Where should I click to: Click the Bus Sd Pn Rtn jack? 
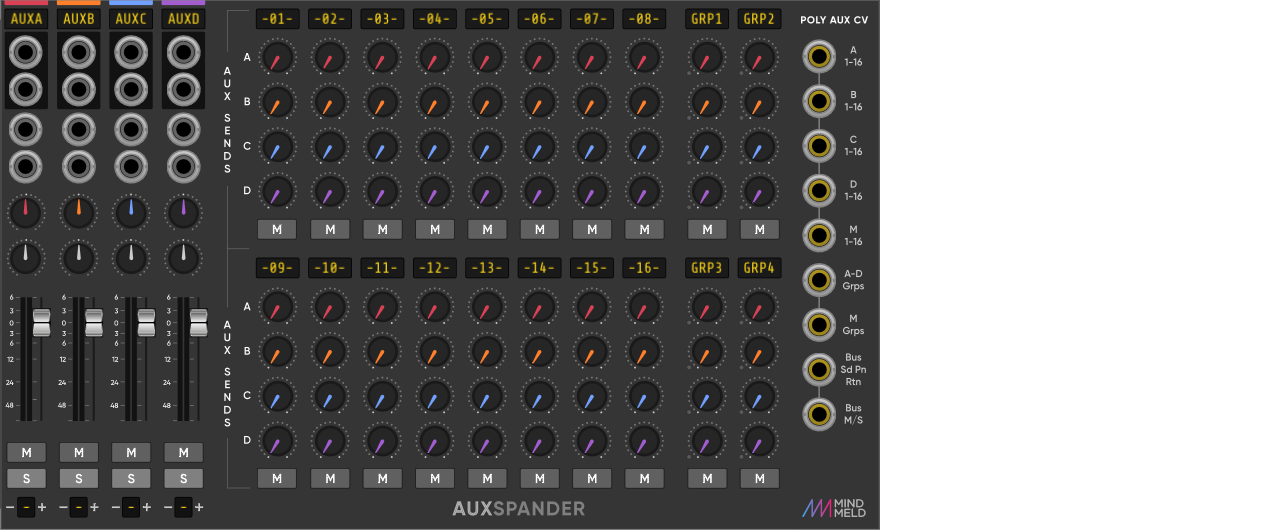(x=820, y=369)
